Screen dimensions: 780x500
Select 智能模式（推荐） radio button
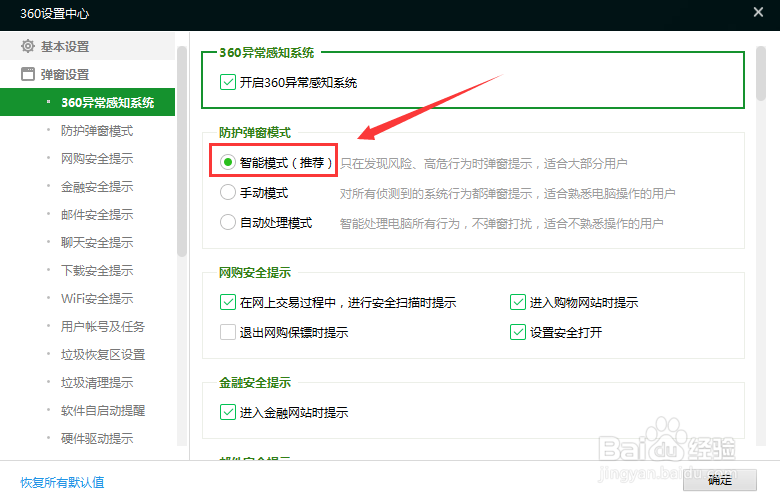tap(228, 162)
